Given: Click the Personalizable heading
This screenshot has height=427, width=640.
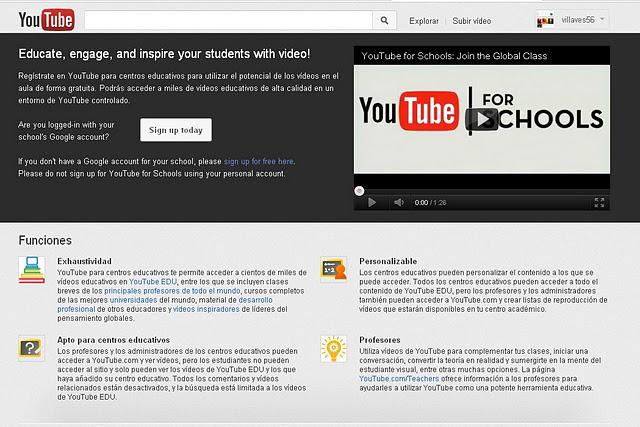Looking at the screenshot, I should pos(388,261).
